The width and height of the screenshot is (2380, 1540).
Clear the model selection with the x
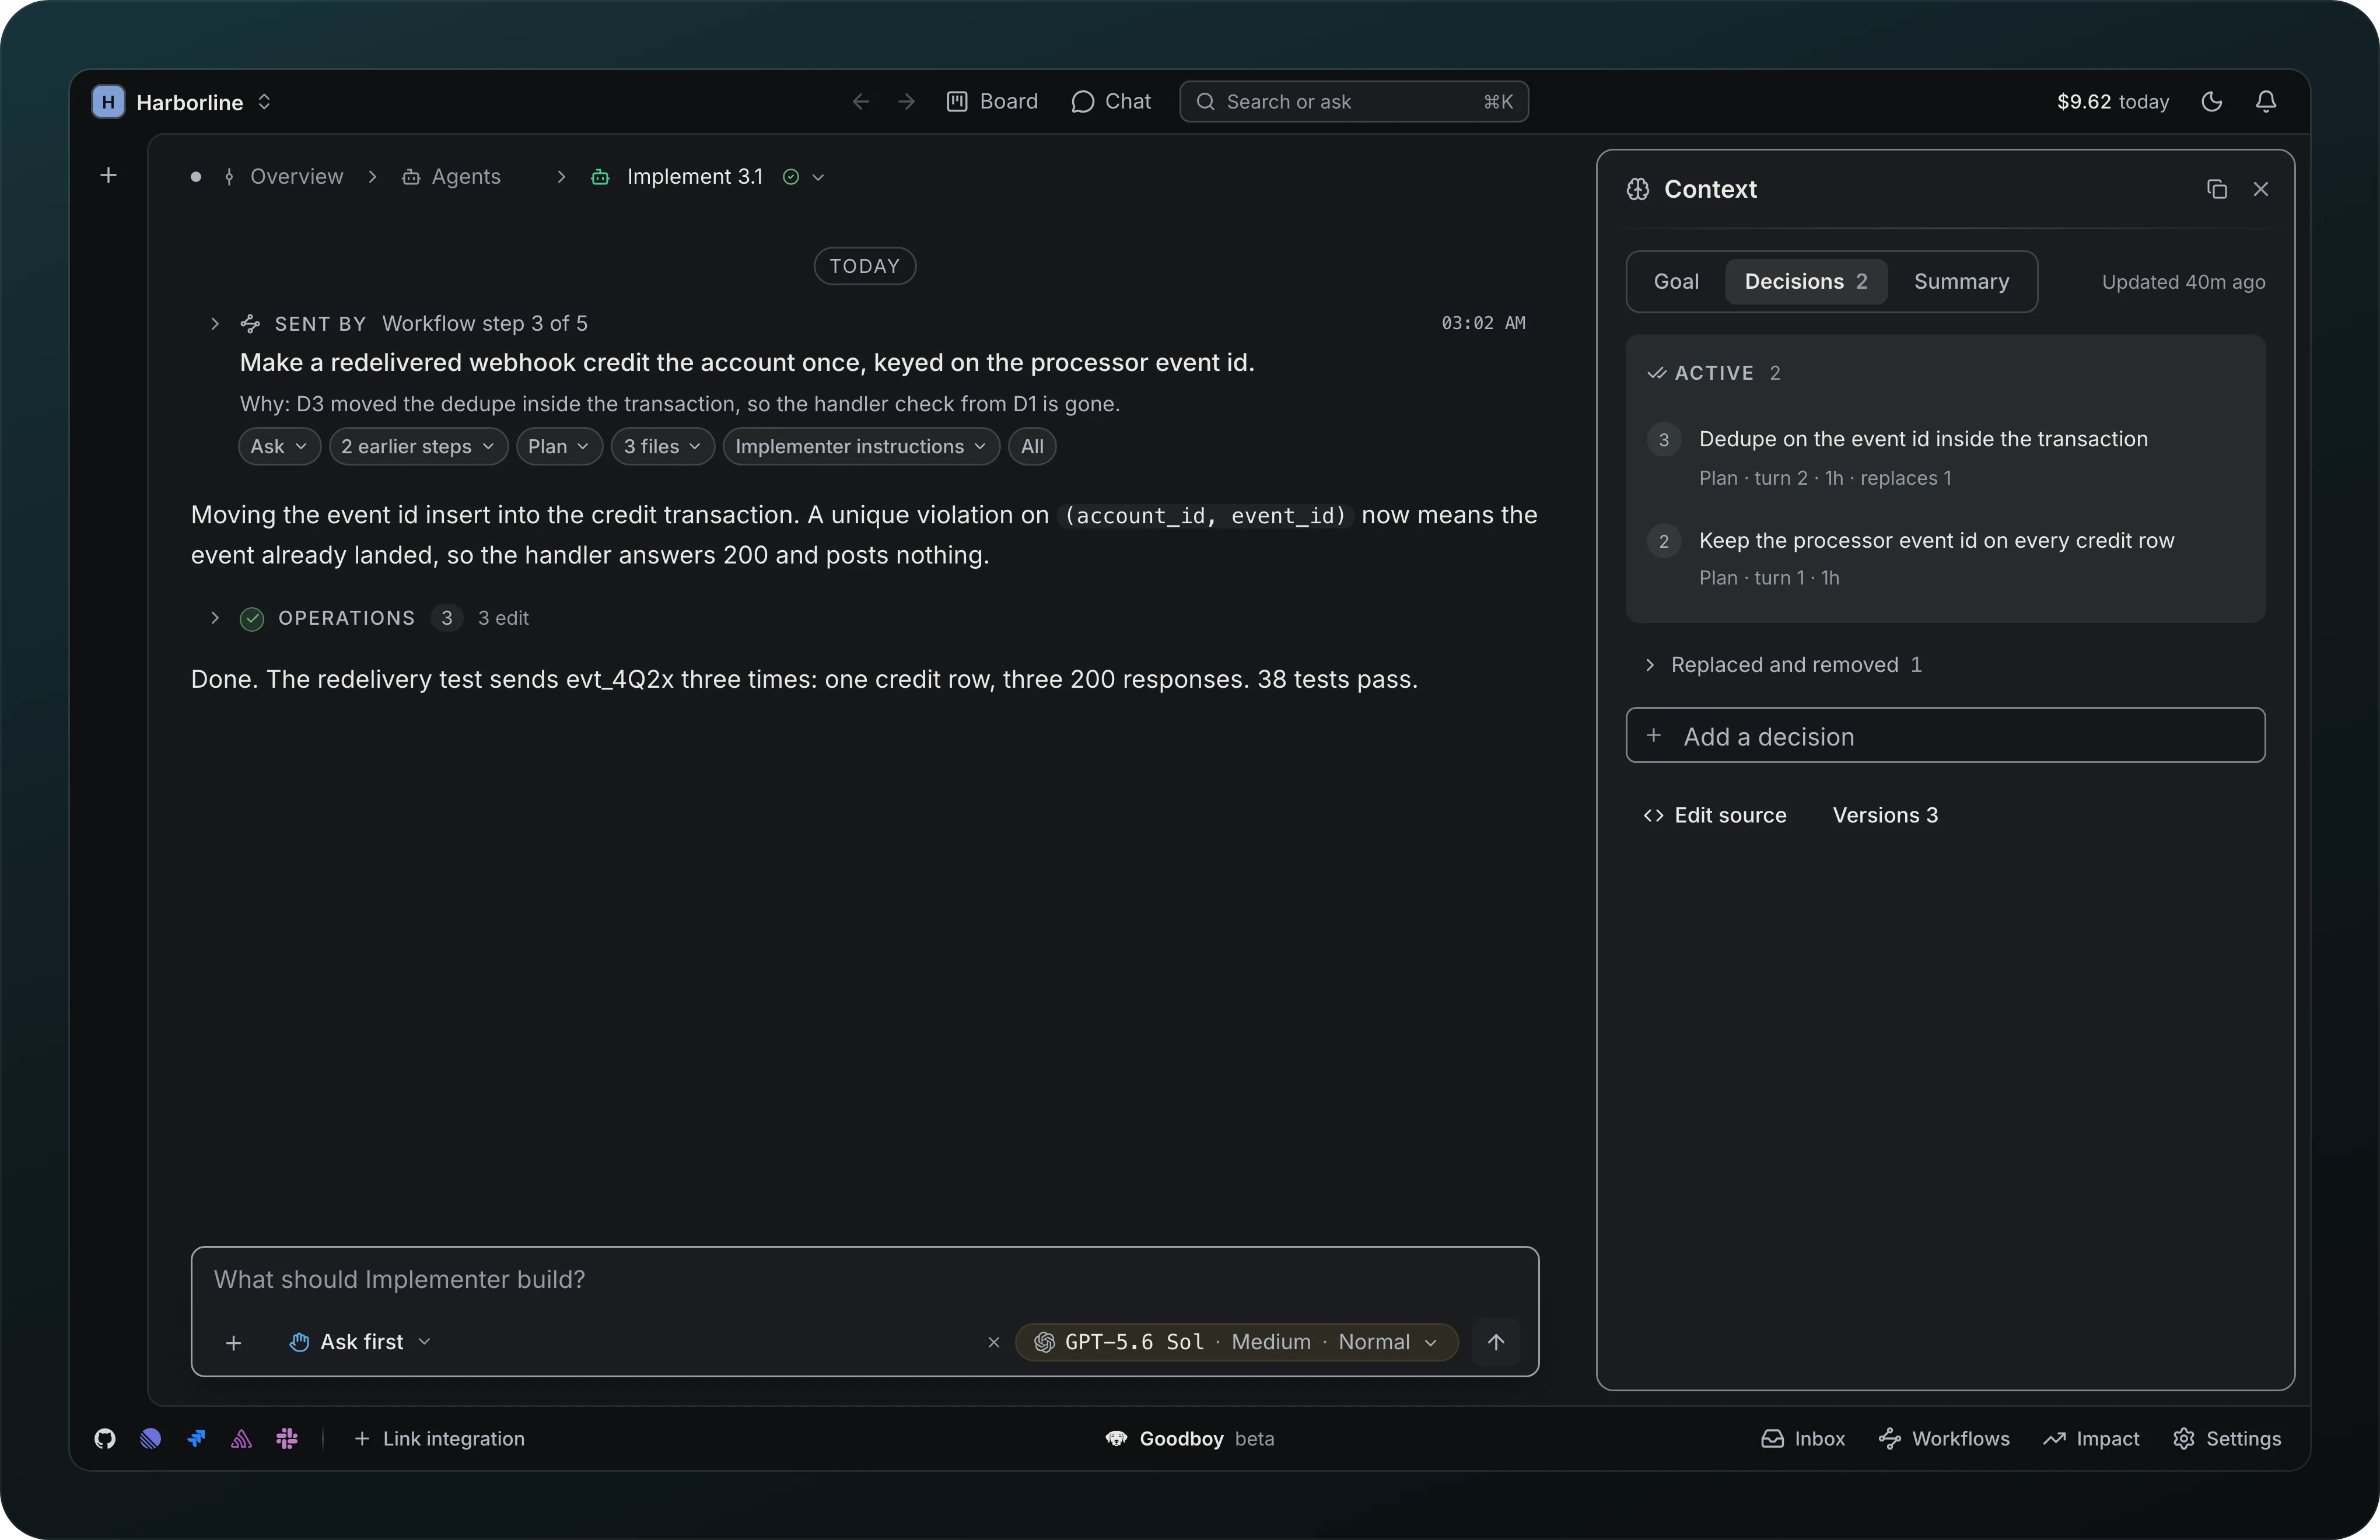[x=994, y=1342]
